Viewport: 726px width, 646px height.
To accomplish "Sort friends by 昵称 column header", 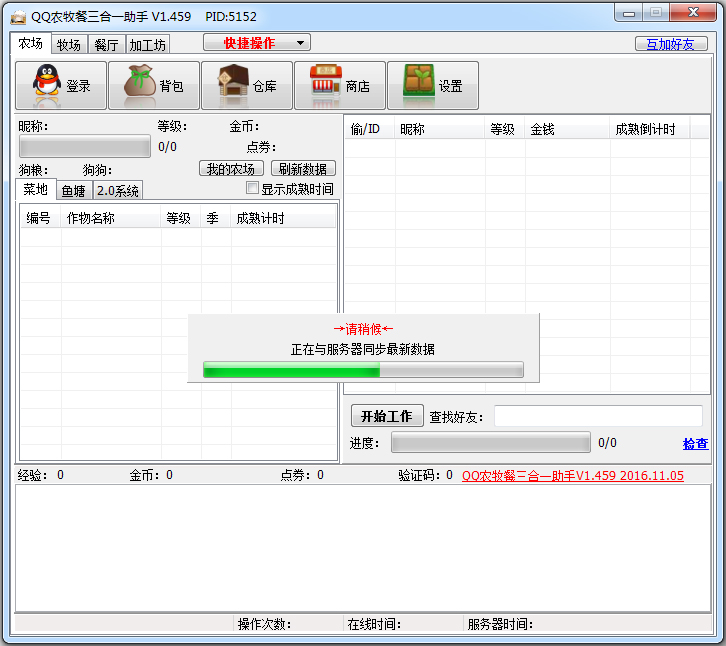I will [x=440, y=129].
